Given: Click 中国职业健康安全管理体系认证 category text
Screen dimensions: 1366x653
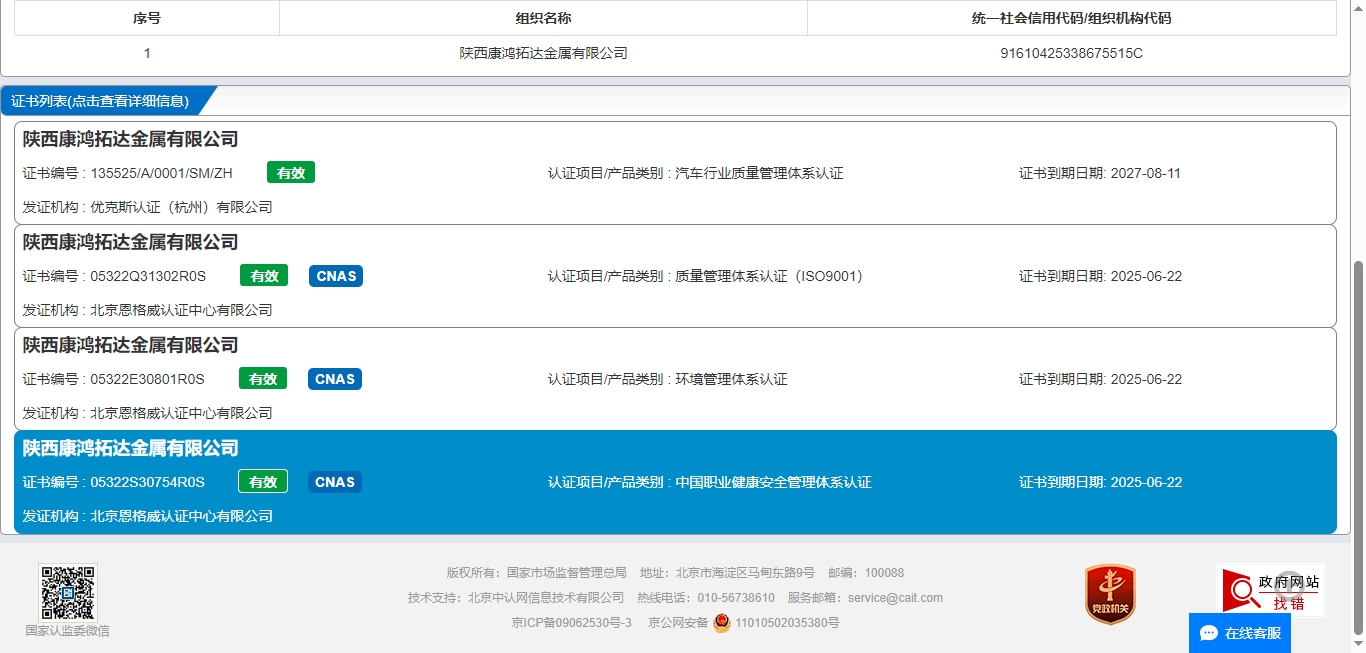Looking at the screenshot, I should 773,482.
